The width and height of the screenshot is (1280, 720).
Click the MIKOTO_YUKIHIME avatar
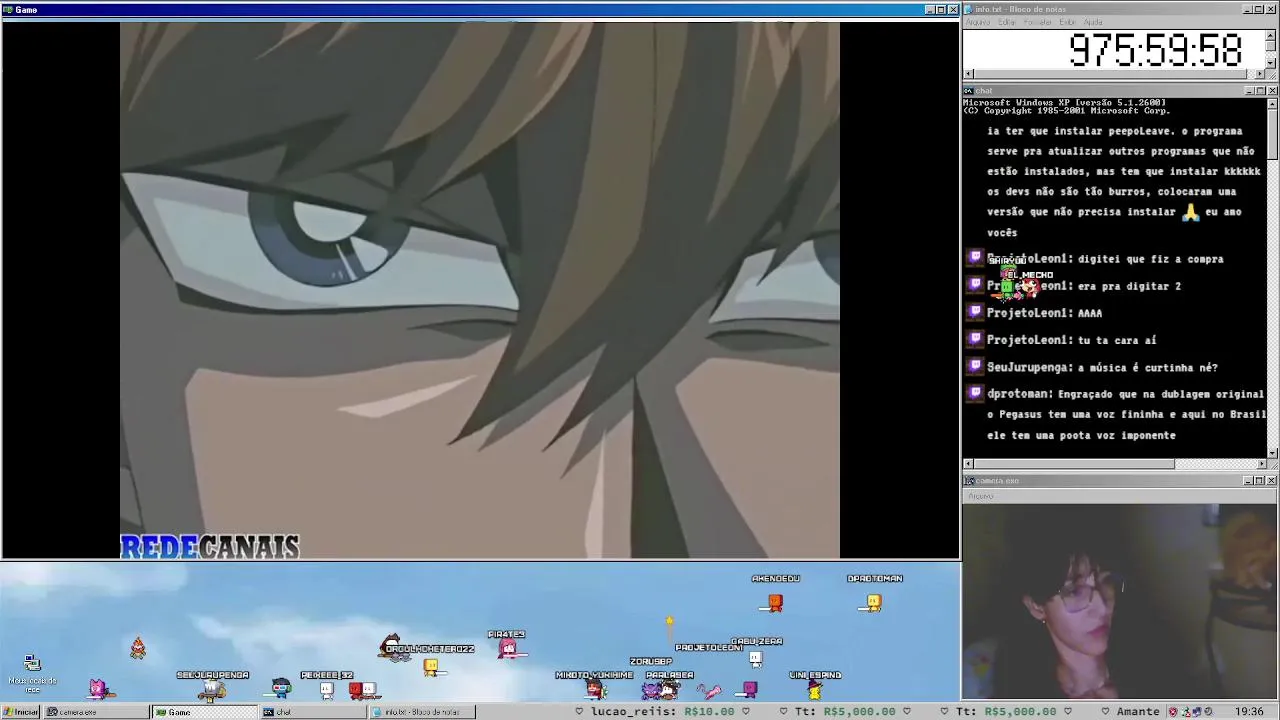[596, 689]
